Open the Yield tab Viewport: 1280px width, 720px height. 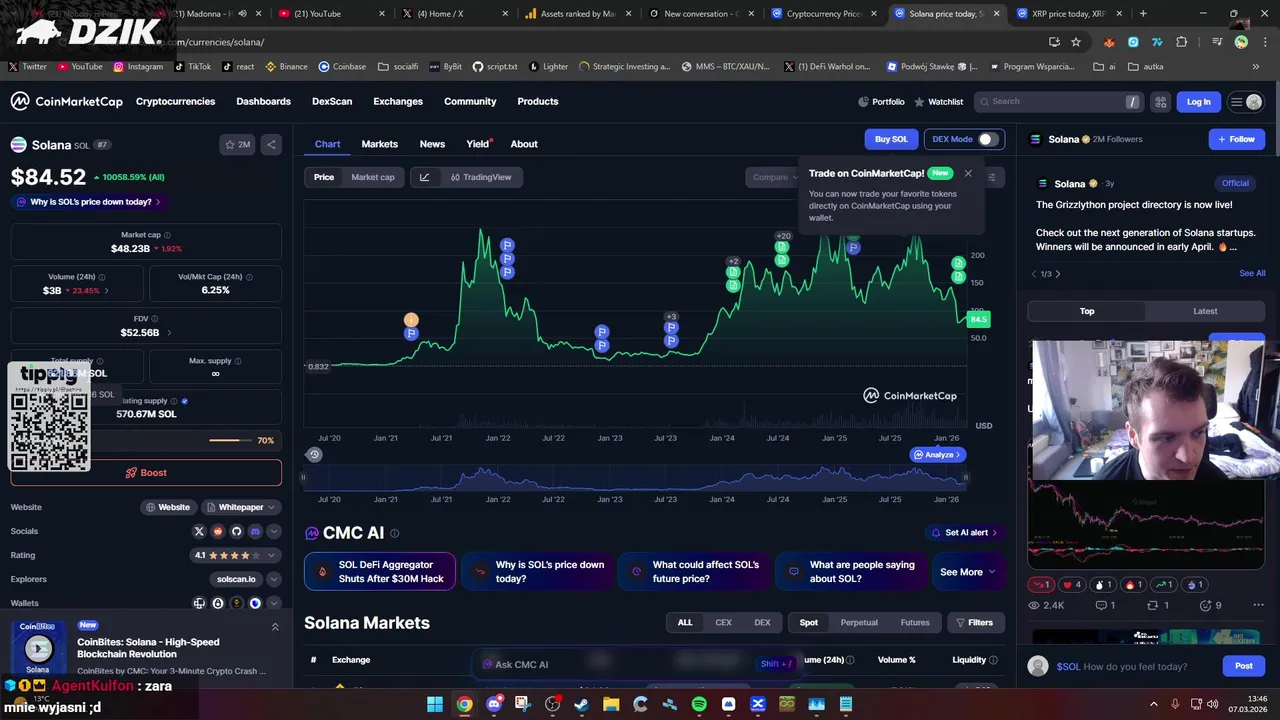click(478, 144)
